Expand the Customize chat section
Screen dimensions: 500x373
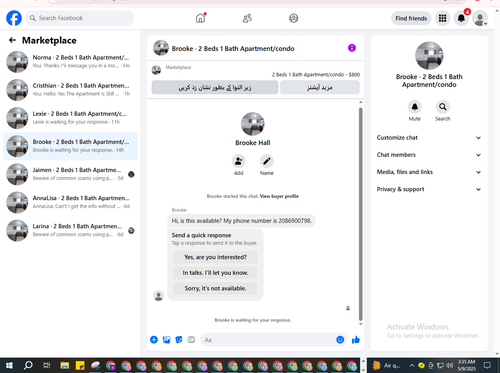click(x=429, y=138)
